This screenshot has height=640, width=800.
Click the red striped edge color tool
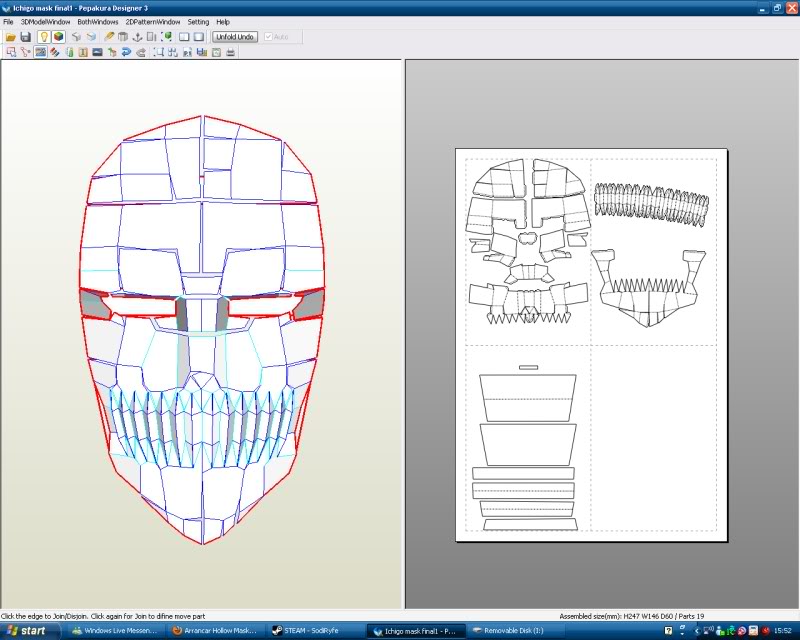(x=55, y=52)
